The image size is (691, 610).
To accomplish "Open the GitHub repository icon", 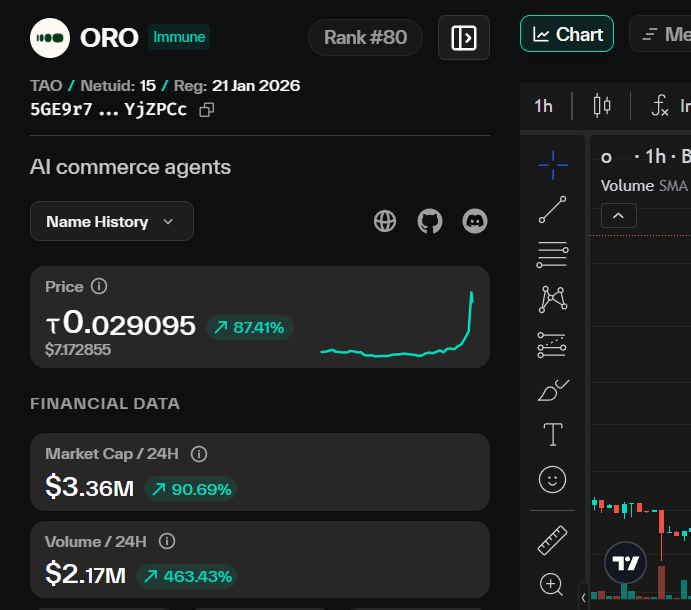I will [x=430, y=221].
